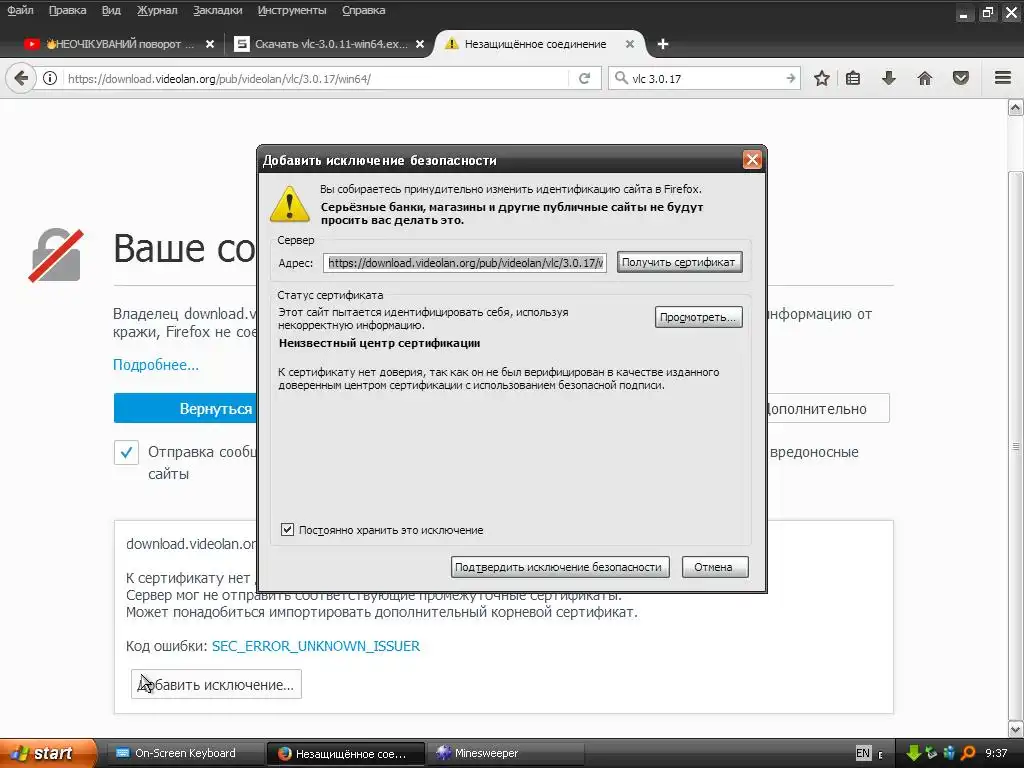Close the Скачать vlc-3.0.11 tab

pos(420,44)
